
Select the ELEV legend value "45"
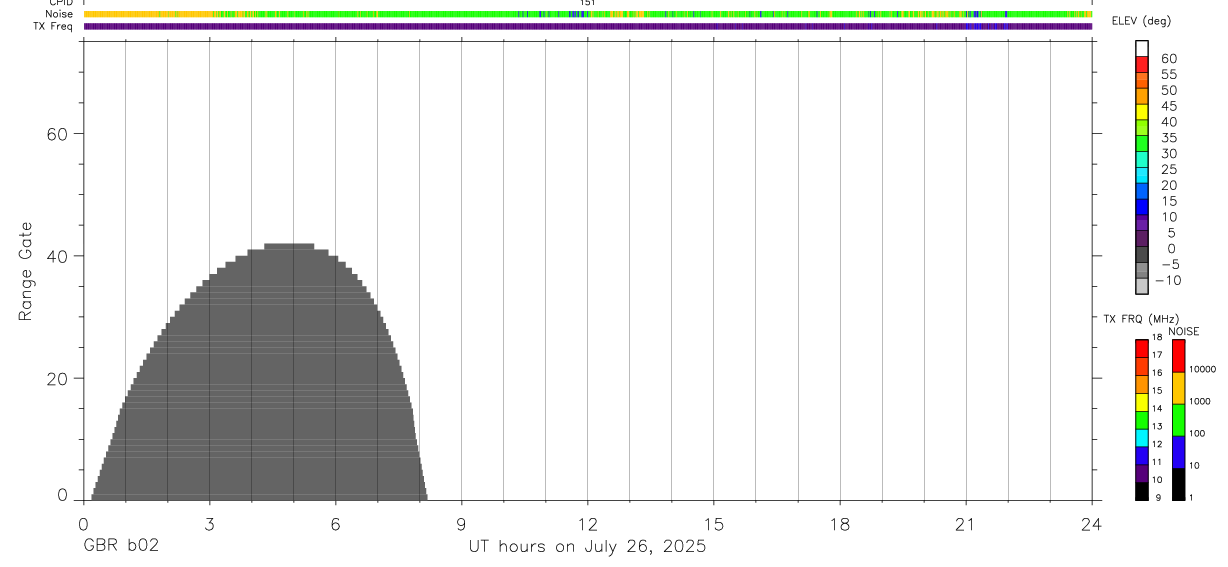tap(1168, 106)
